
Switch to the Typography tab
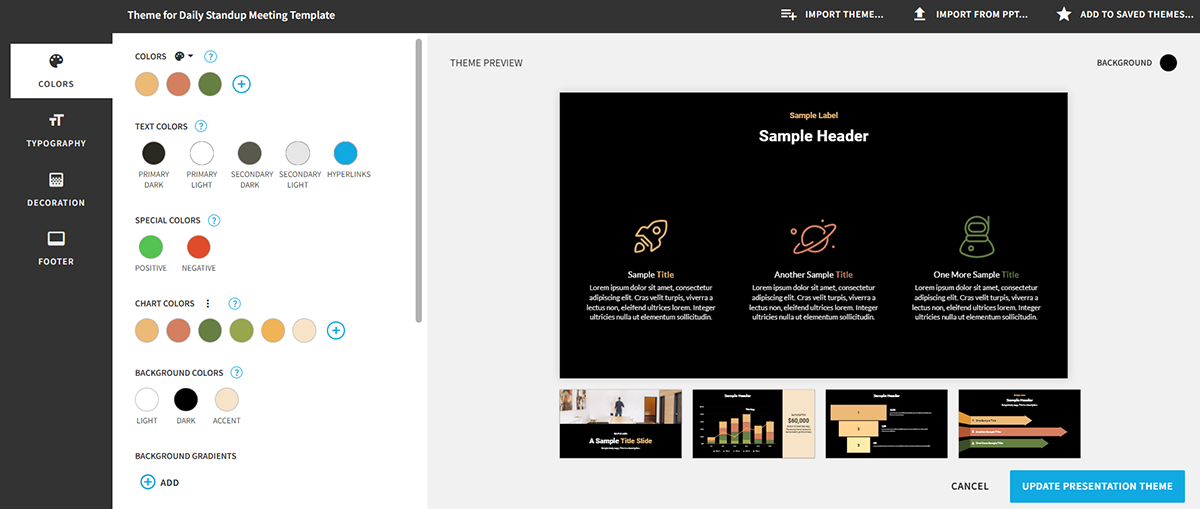click(x=56, y=129)
